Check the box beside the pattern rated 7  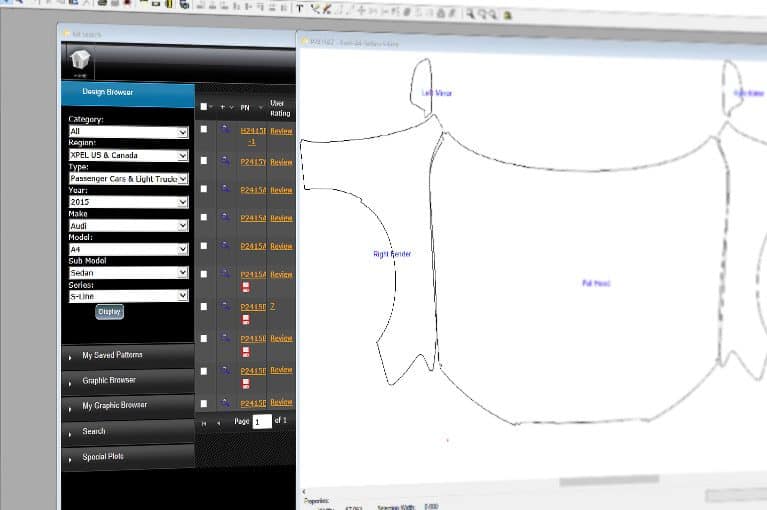[204, 307]
